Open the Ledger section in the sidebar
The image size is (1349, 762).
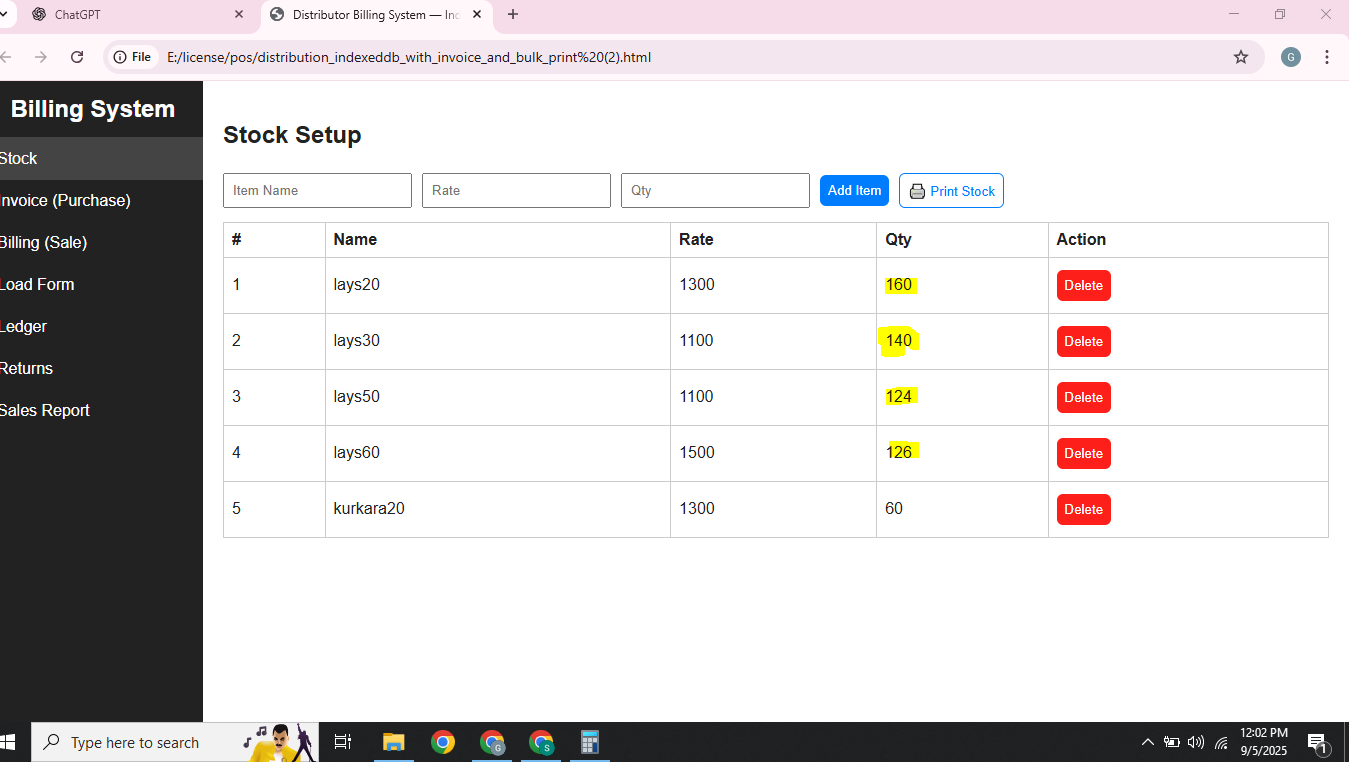(24, 326)
